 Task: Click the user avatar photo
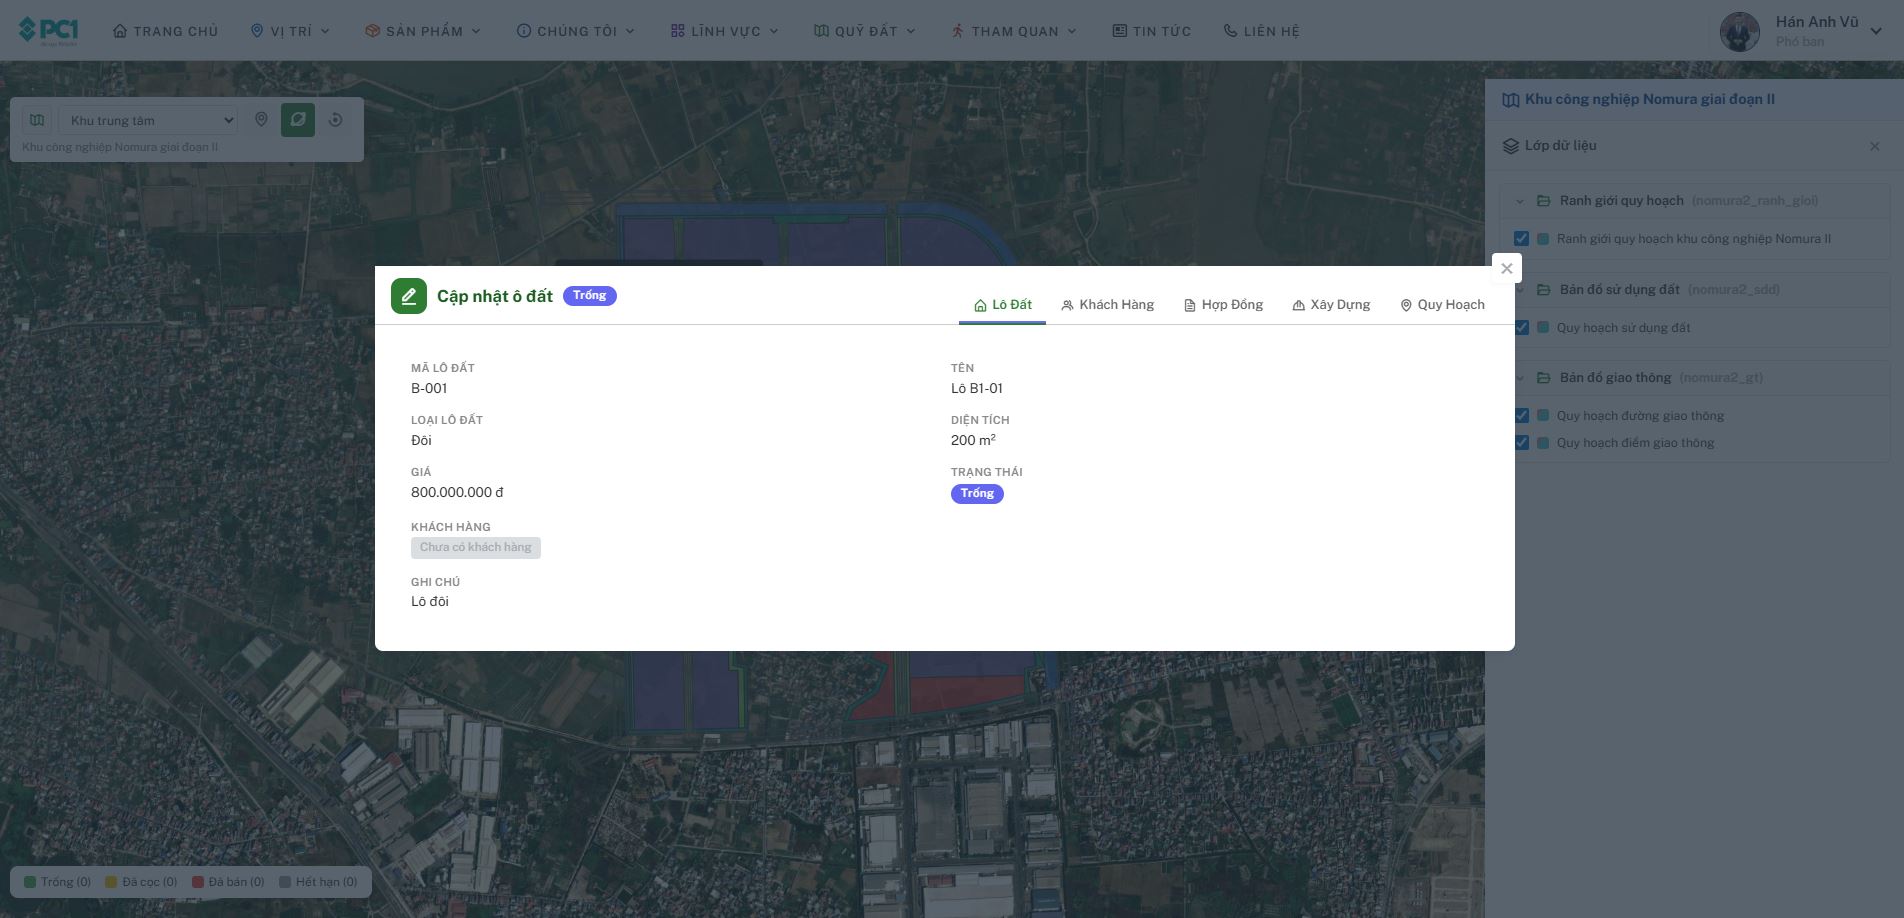coord(1739,31)
